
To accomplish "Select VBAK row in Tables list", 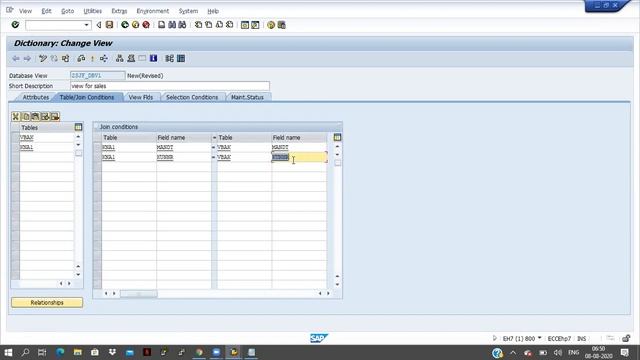I will coord(47,137).
